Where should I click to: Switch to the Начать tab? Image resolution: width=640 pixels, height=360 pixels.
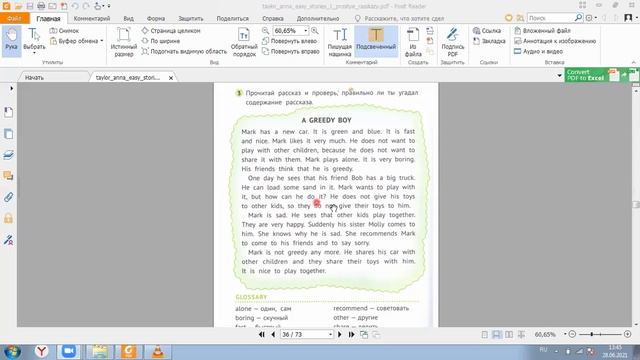(x=34, y=77)
